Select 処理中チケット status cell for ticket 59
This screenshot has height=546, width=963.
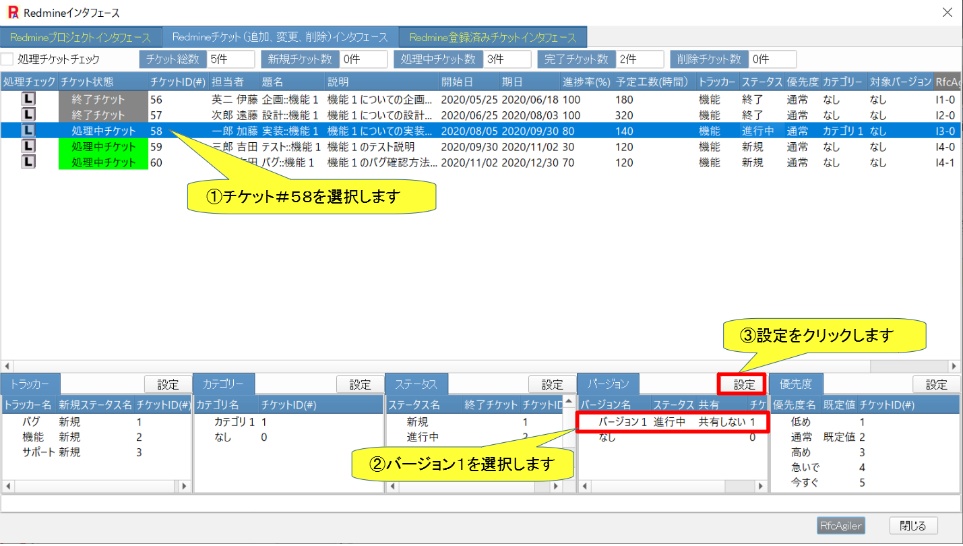point(103,146)
